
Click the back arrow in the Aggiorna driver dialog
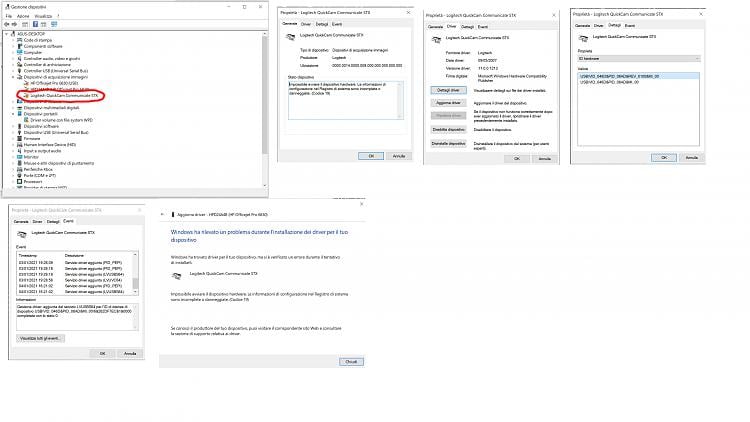[x=163, y=214]
